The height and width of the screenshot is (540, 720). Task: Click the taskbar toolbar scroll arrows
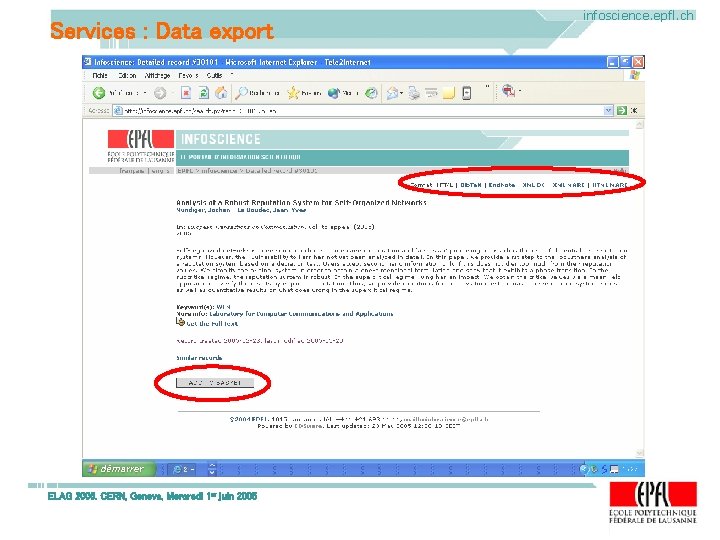click(x=212, y=469)
